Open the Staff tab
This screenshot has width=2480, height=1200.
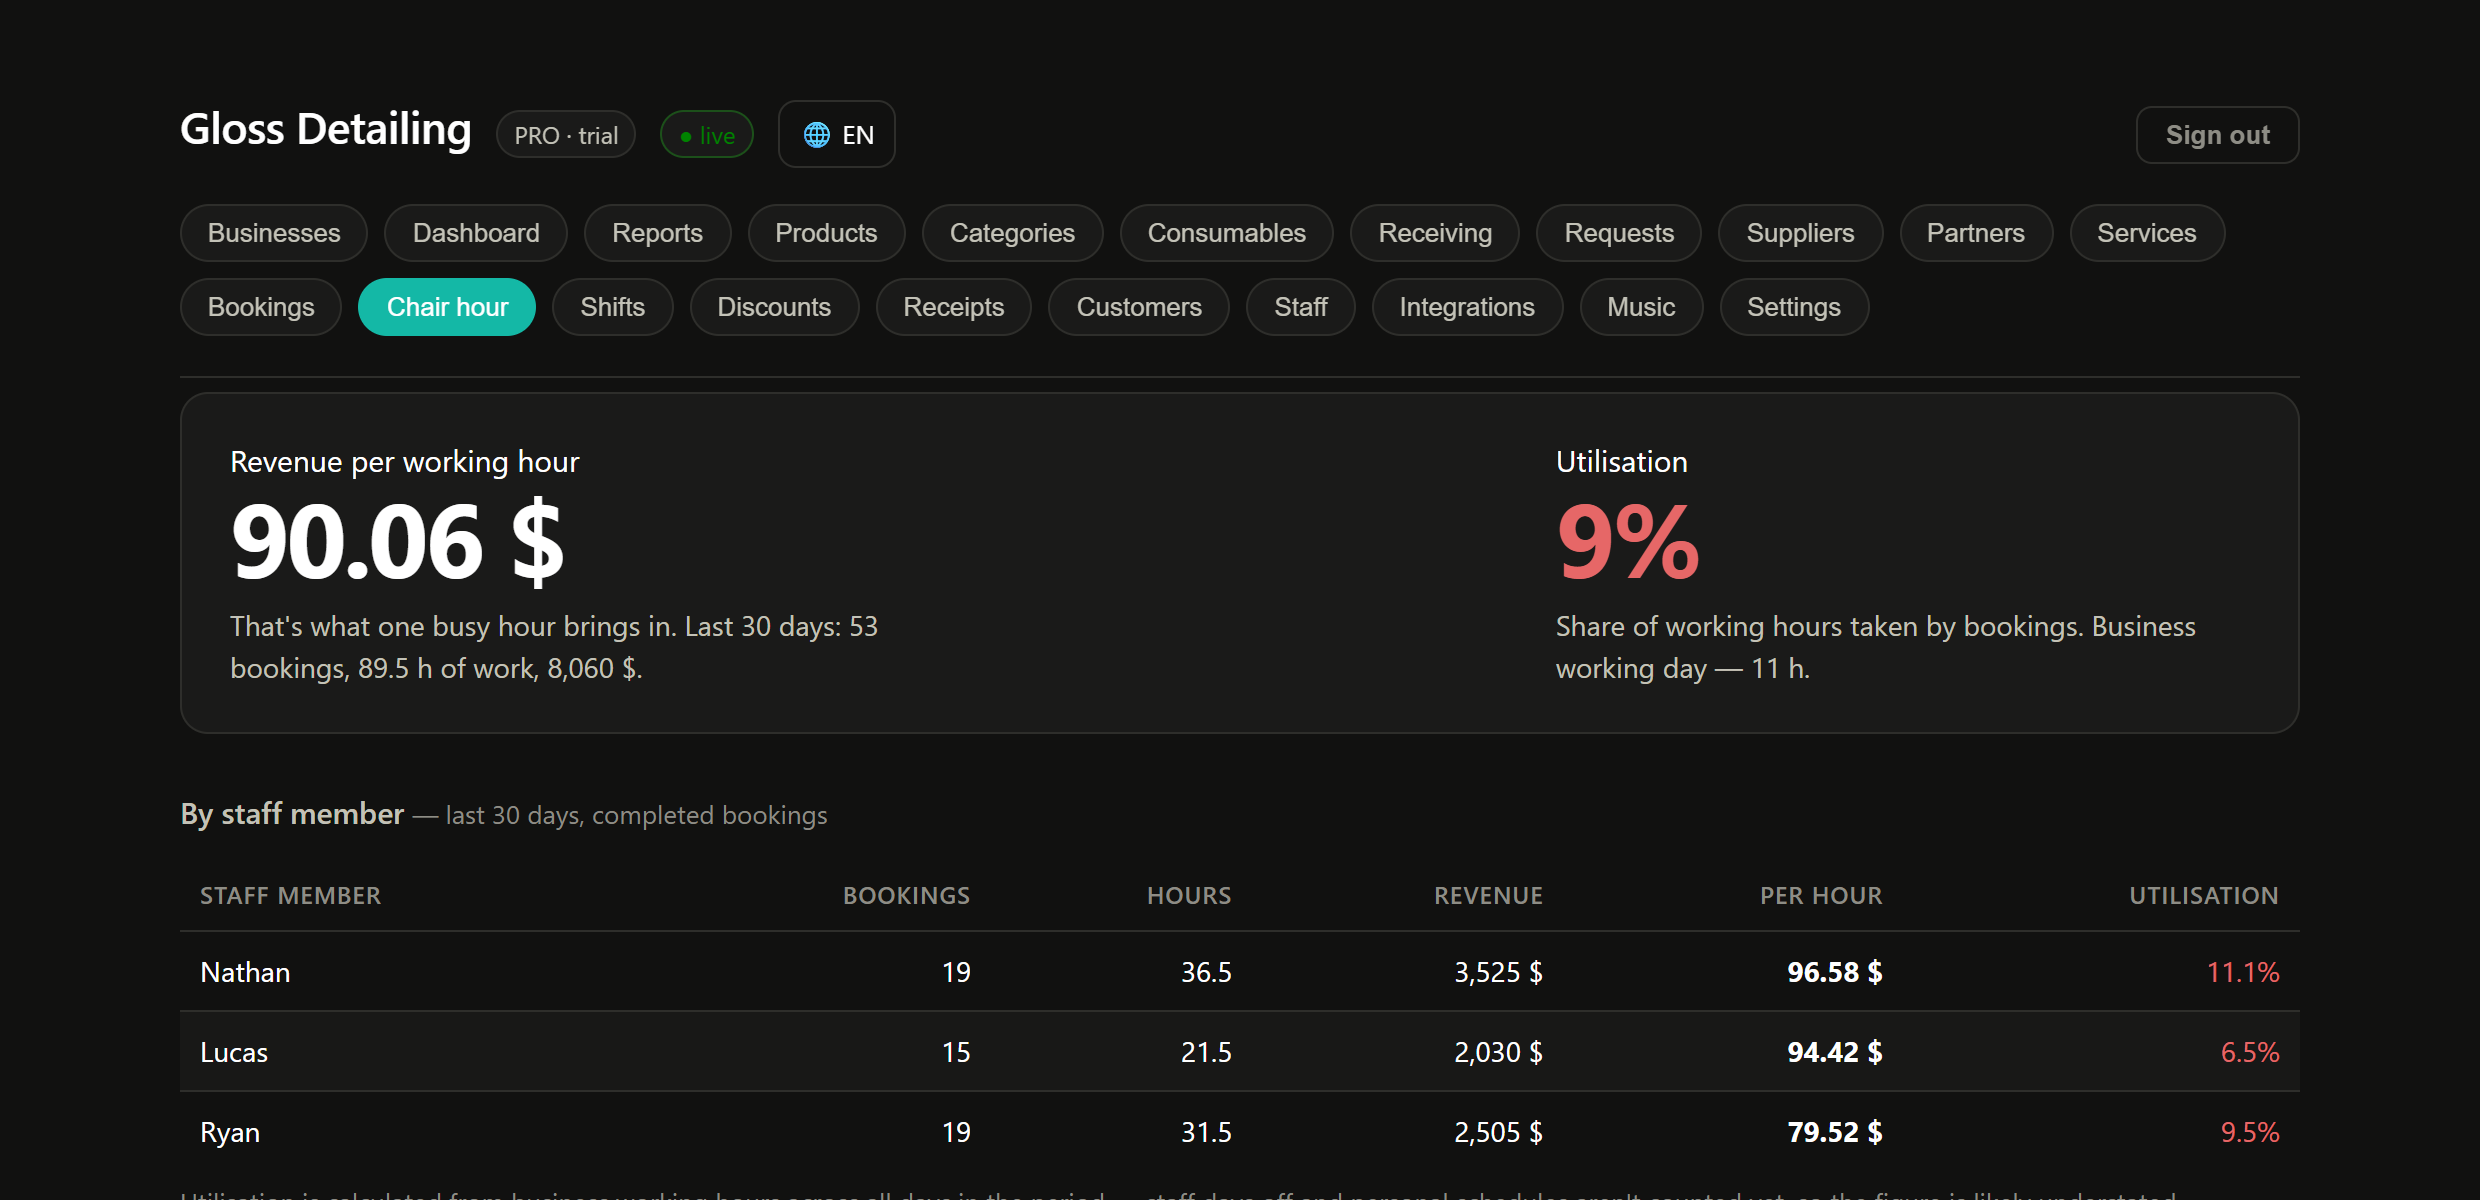click(x=1301, y=307)
